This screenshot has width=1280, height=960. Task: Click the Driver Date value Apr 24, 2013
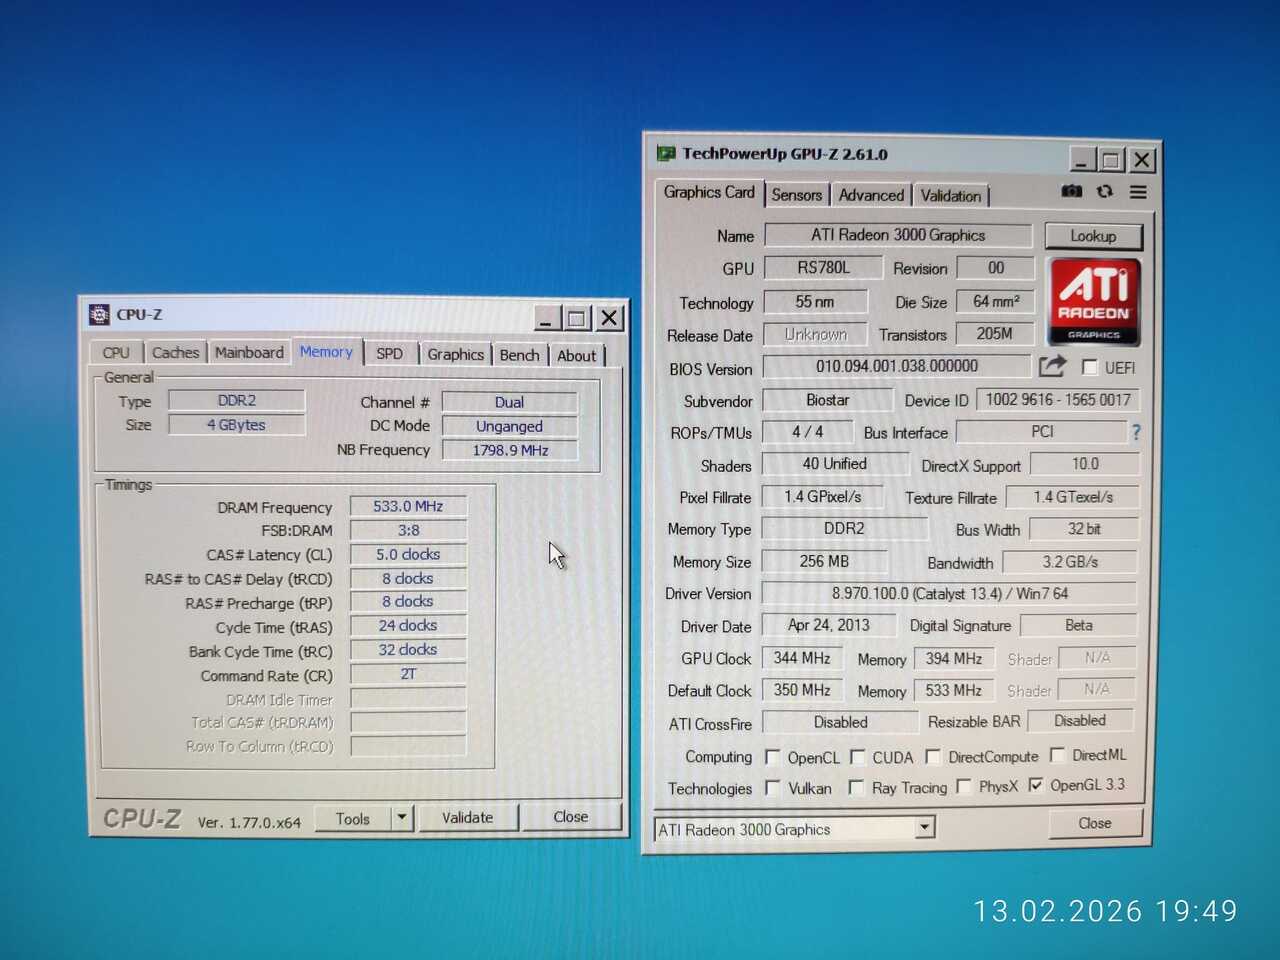(x=828, y=626)
